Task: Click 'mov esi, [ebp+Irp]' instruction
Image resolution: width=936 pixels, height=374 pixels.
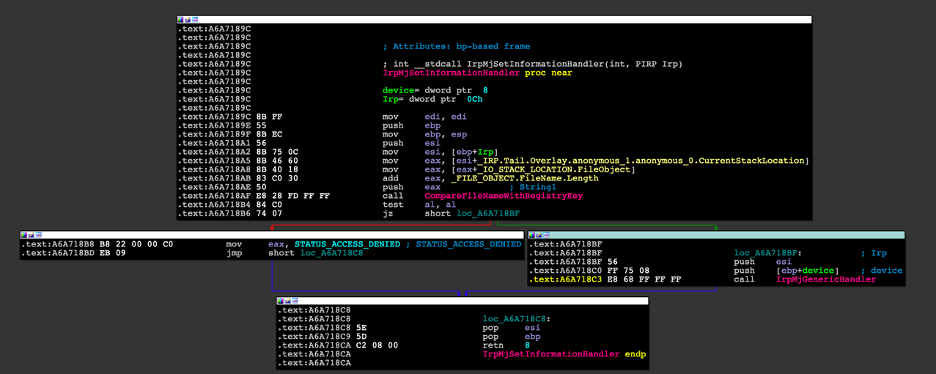Action: click(x=440, y=153)
